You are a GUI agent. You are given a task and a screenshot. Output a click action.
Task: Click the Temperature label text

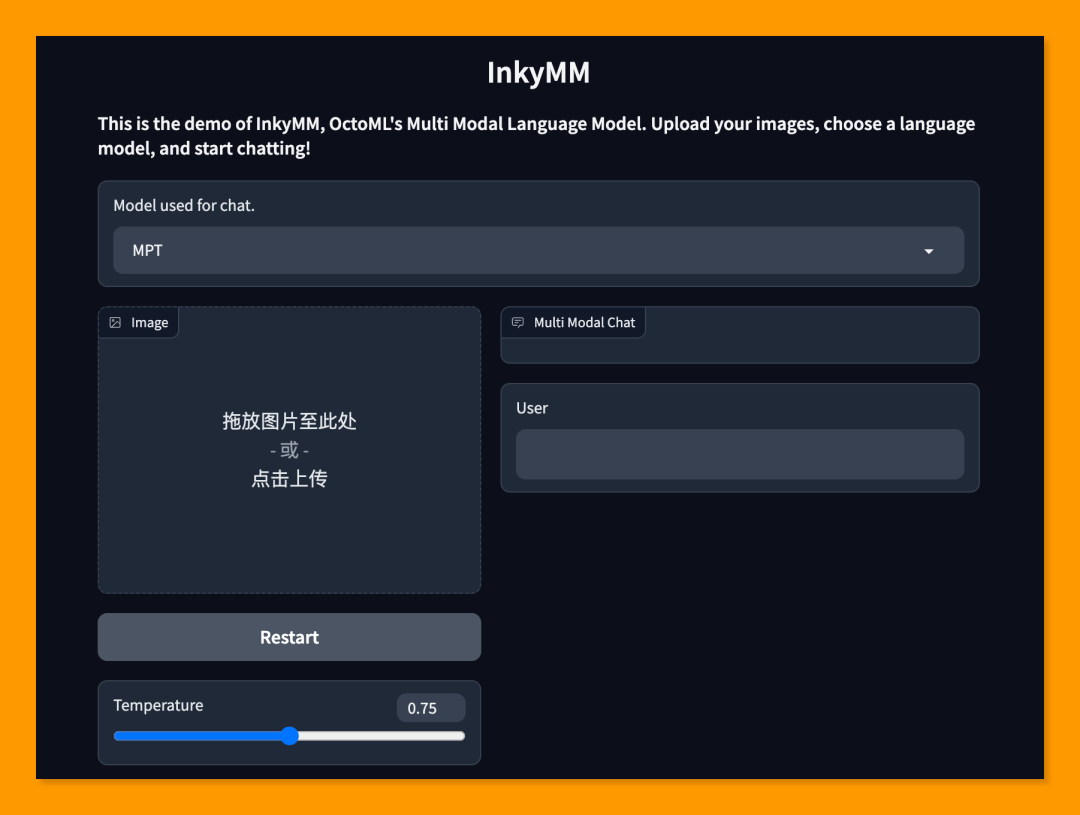point(158,705)
